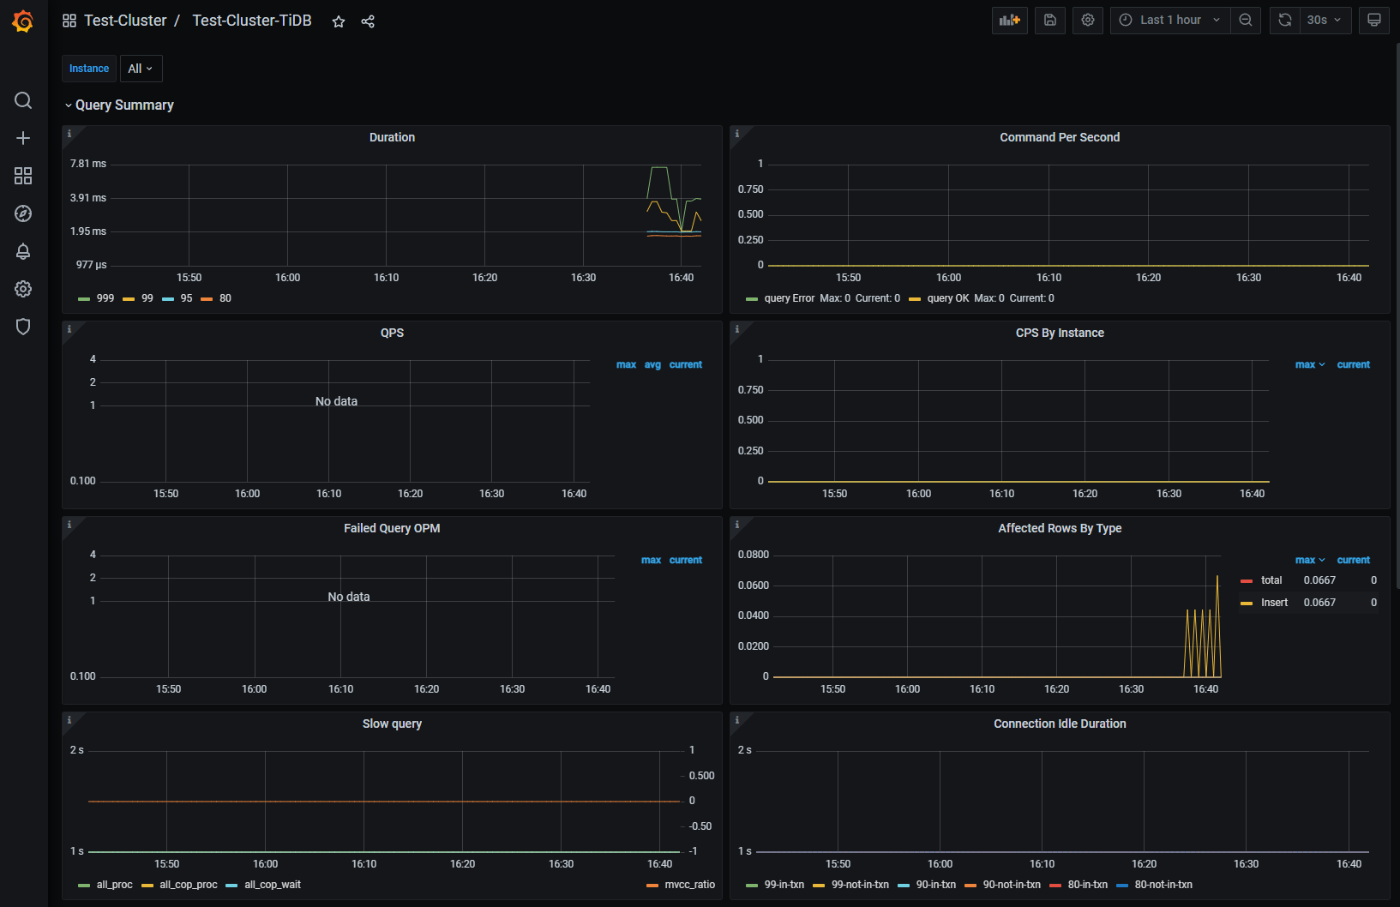Open the Test-Cluster folder breadcrumb

[x=125, y=21]
